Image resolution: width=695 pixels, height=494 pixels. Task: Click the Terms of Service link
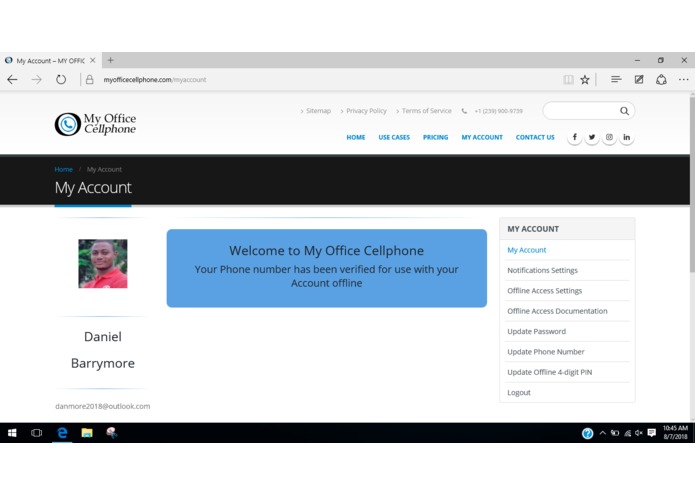(426, 111)
